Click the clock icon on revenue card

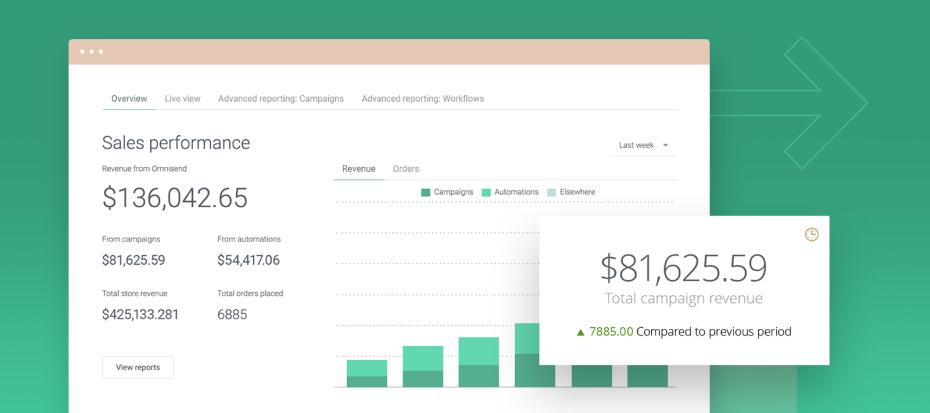point(811,234)
